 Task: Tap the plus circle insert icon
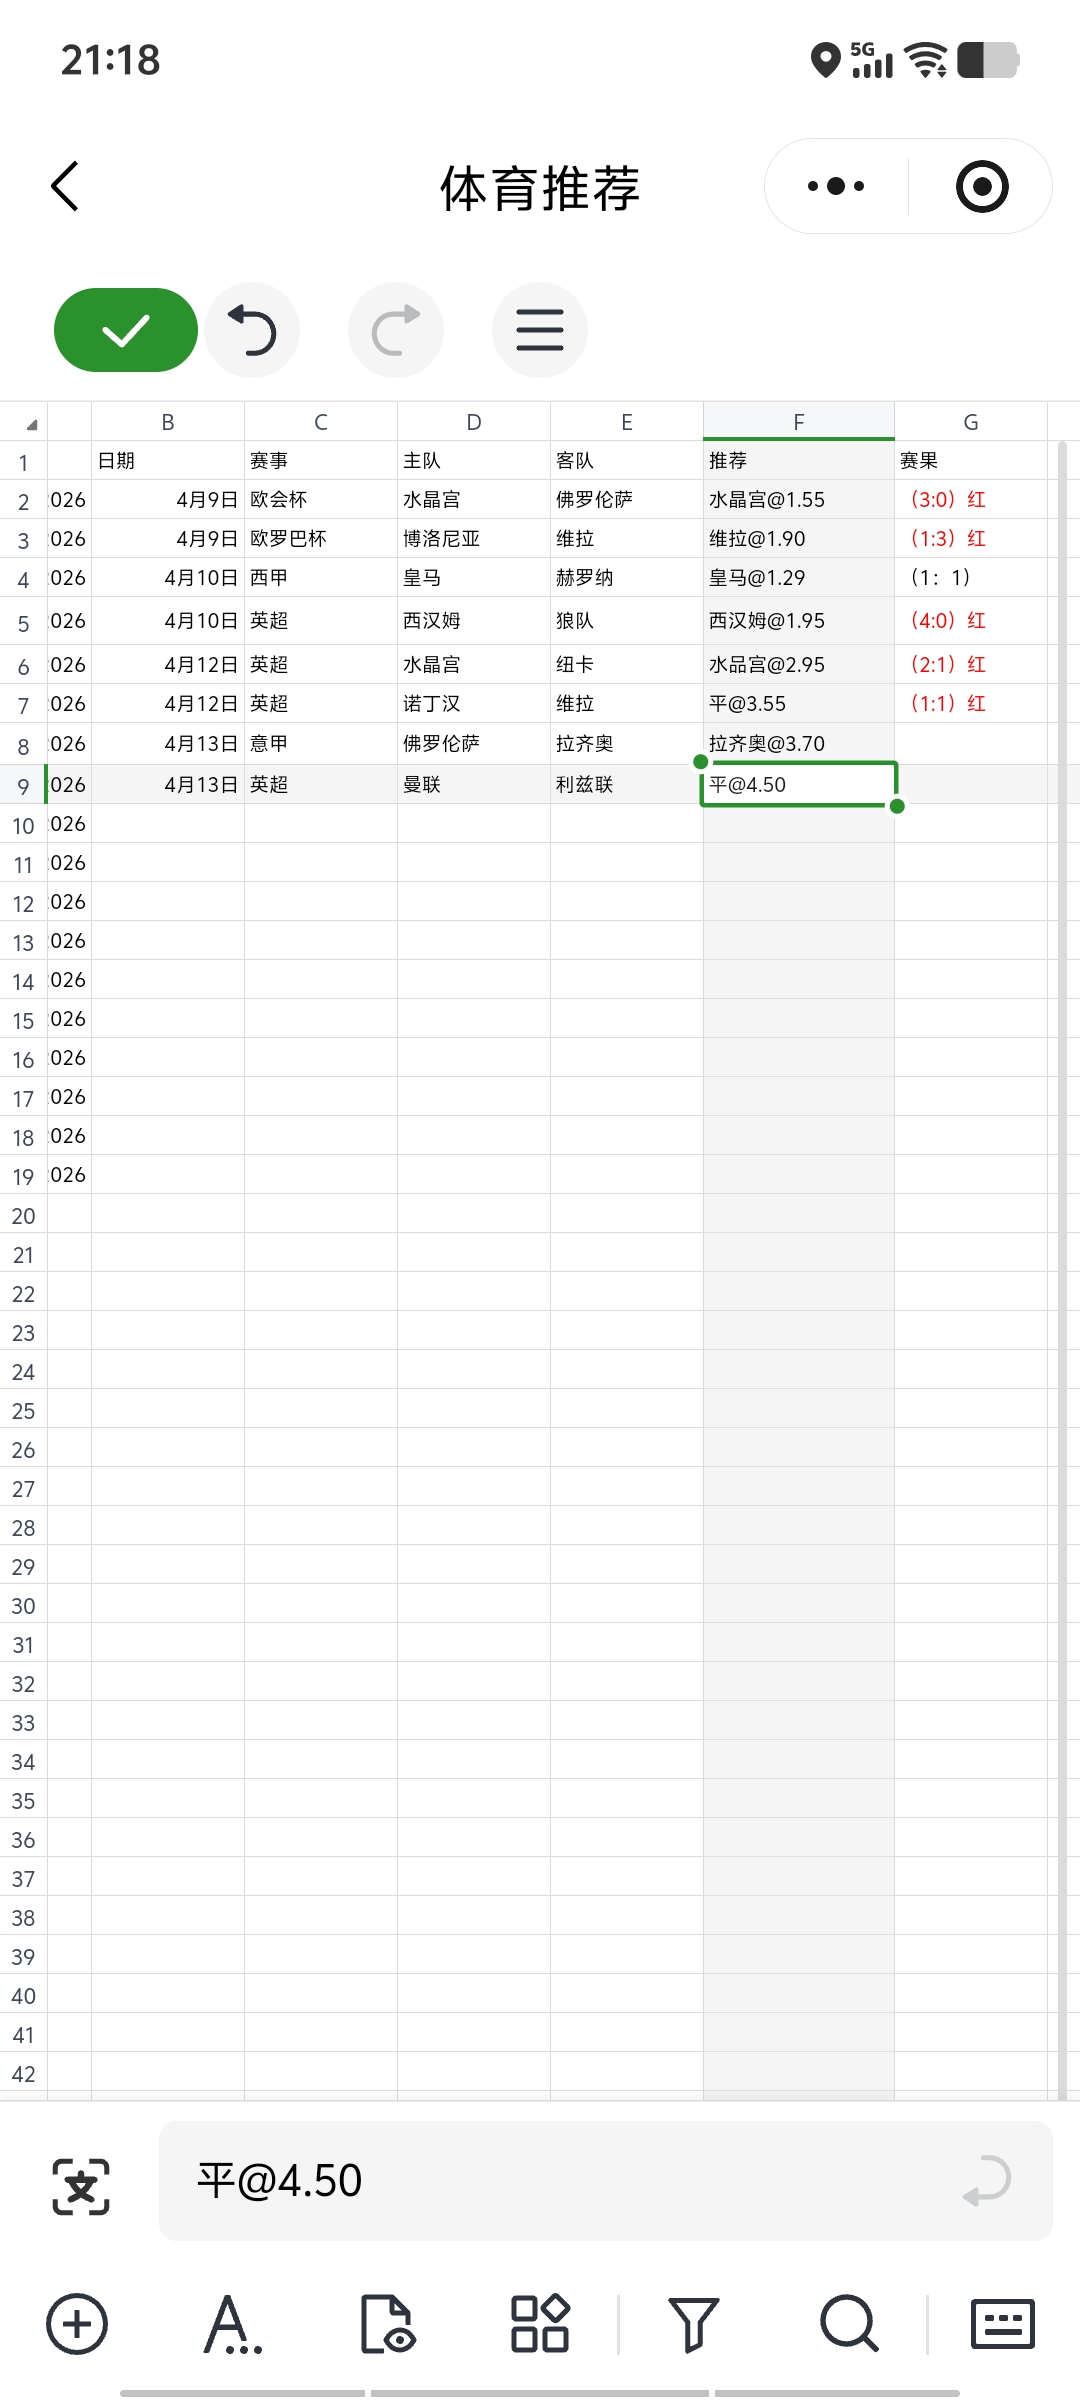77,2323
